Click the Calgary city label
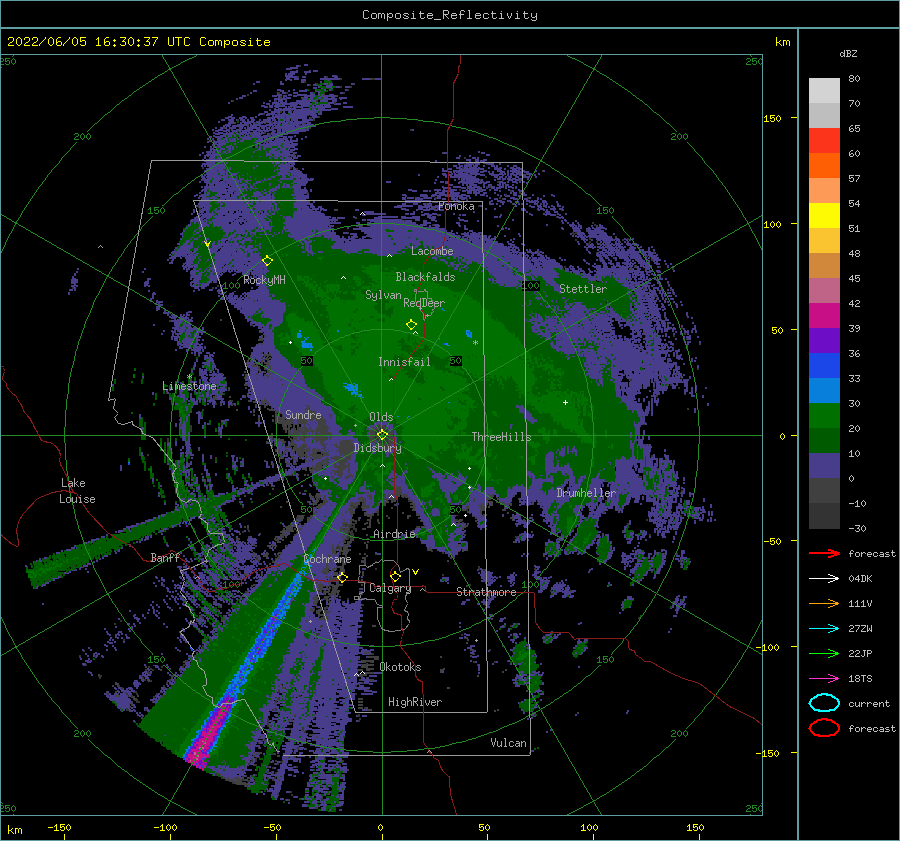 (390, 588)
